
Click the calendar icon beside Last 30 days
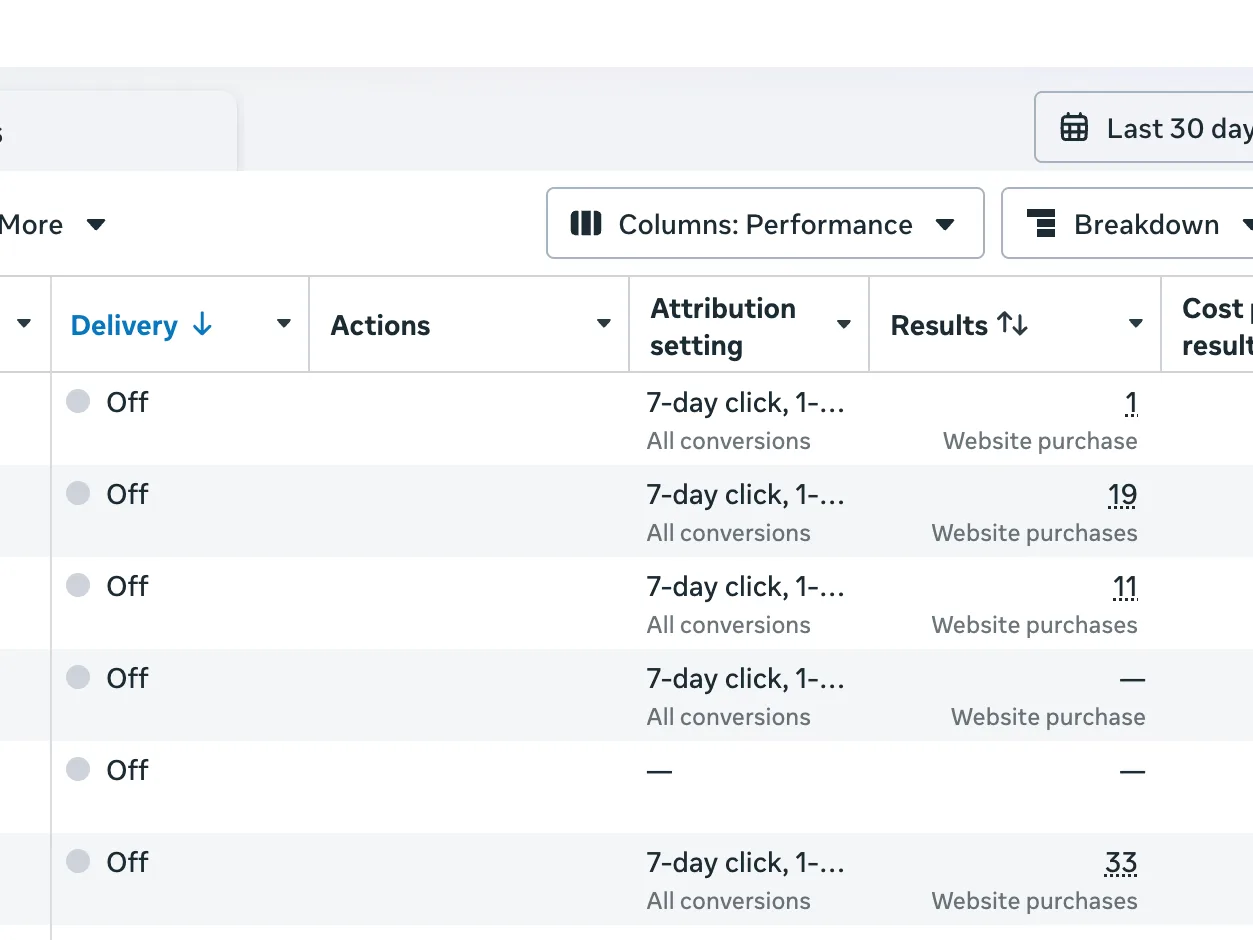[x=1074, y=128]
